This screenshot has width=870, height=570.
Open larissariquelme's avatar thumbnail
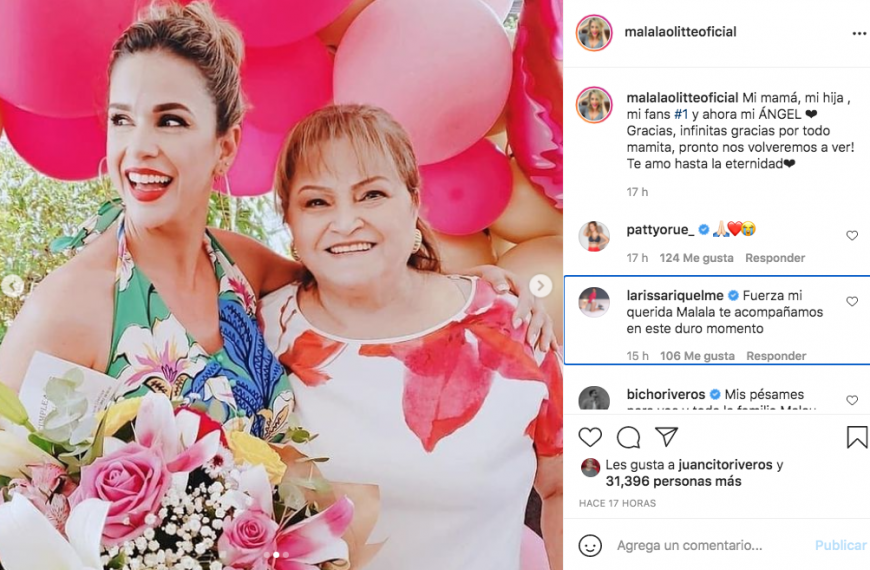594,302
